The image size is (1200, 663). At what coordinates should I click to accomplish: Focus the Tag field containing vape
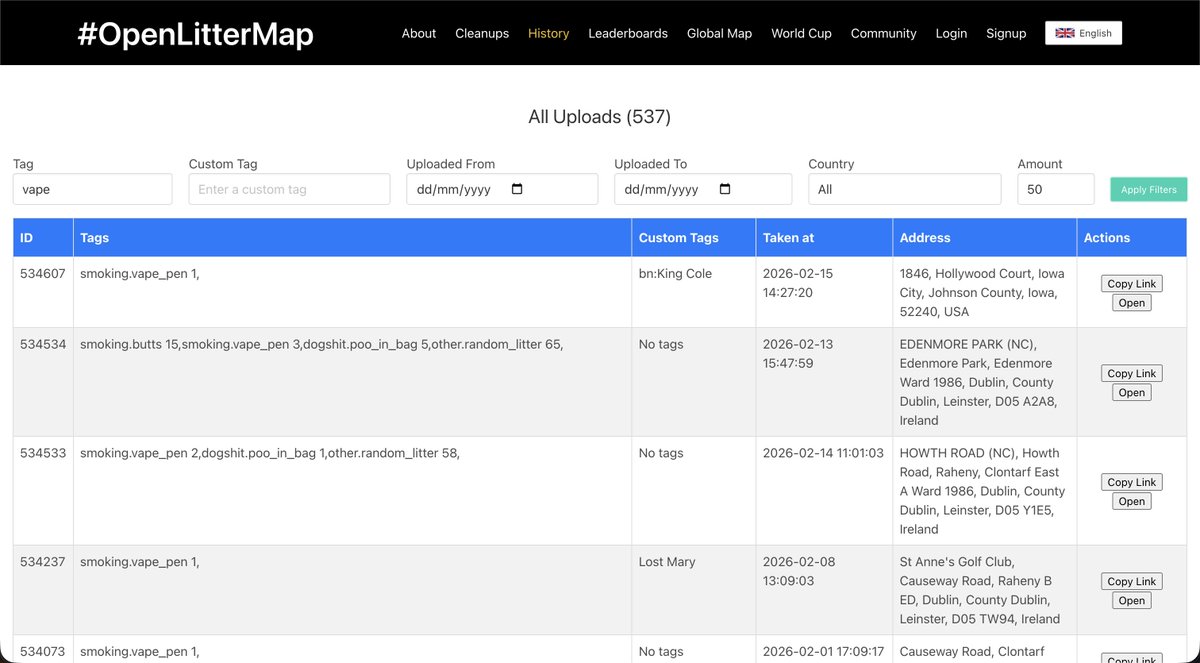[x=92, y=189]
